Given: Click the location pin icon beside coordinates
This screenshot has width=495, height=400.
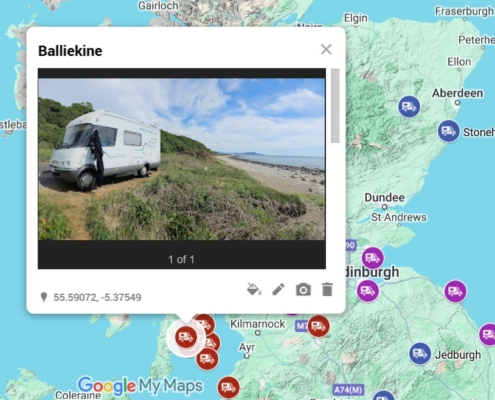Looking at the screenshot, I should pyautogui.click(x=44, y=297).
